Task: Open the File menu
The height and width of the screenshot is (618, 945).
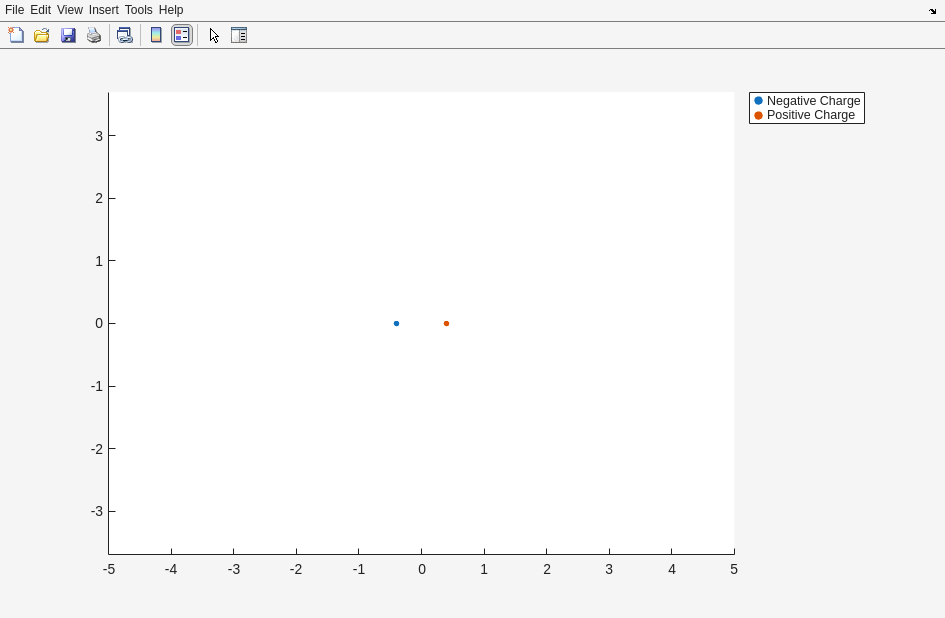Action: pos(14,10)
